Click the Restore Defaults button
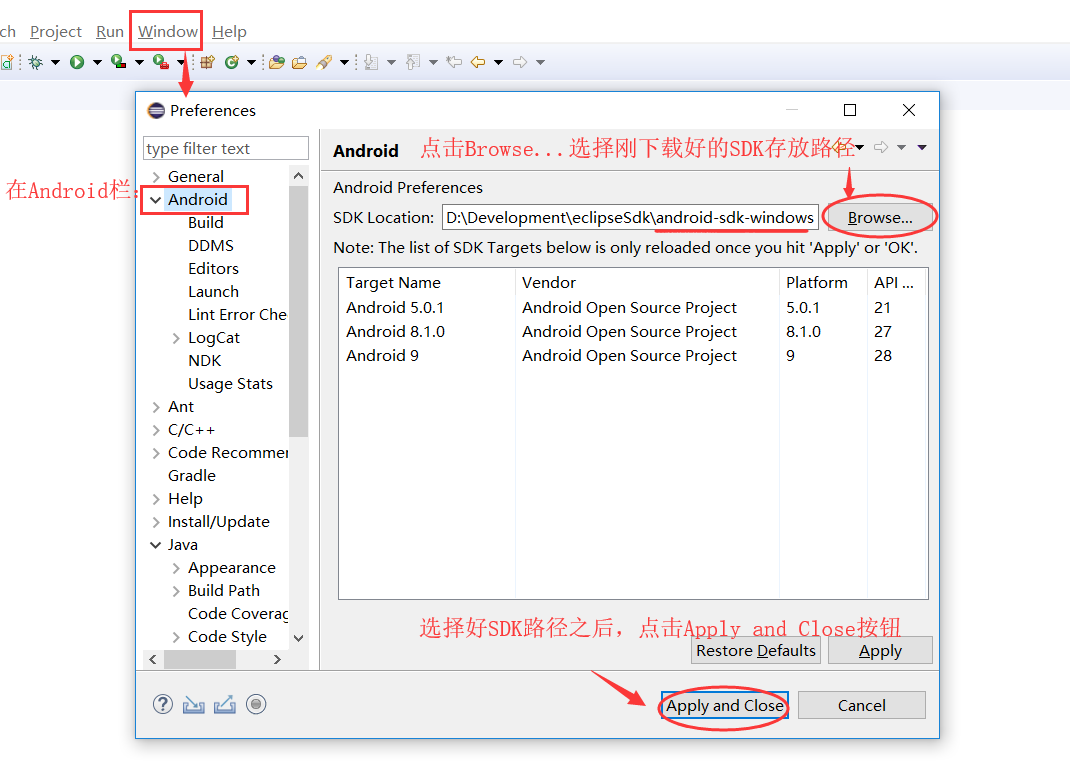1070x762 pixels. click(755, 650)
